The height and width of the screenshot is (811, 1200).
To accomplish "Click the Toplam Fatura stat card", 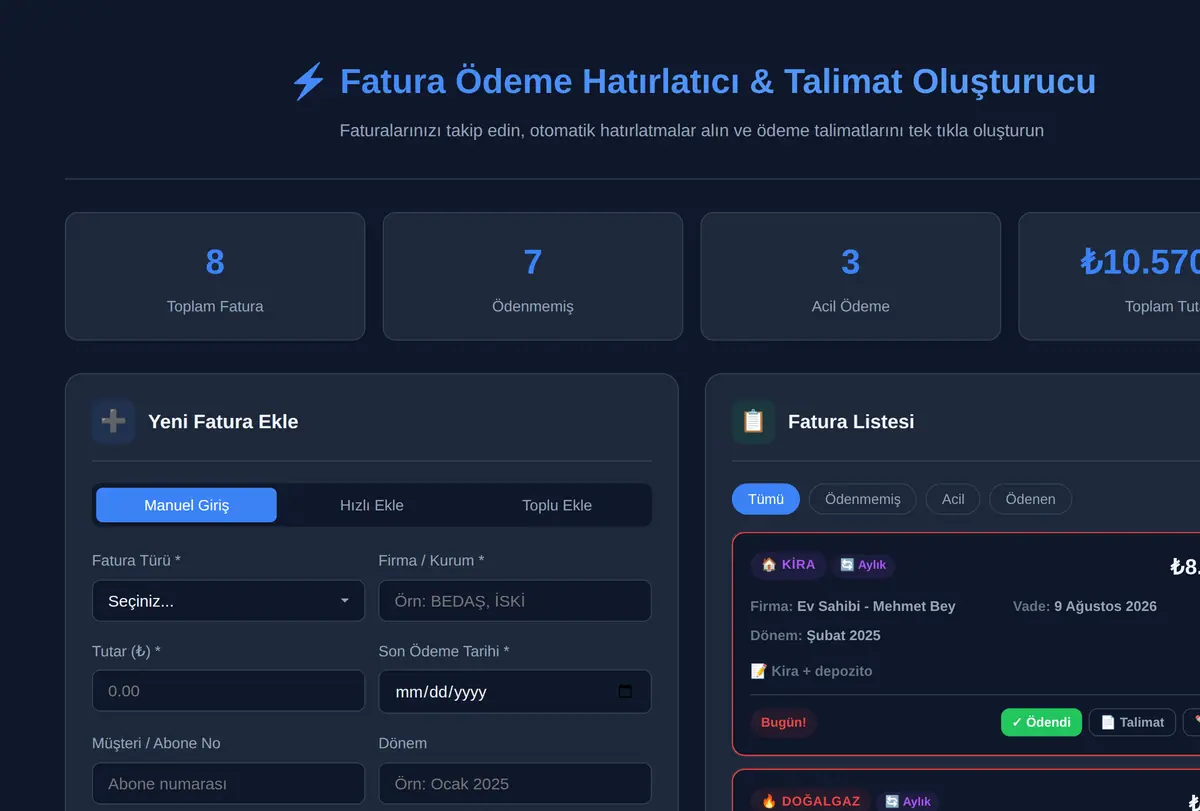I will (x=215, y=276).
